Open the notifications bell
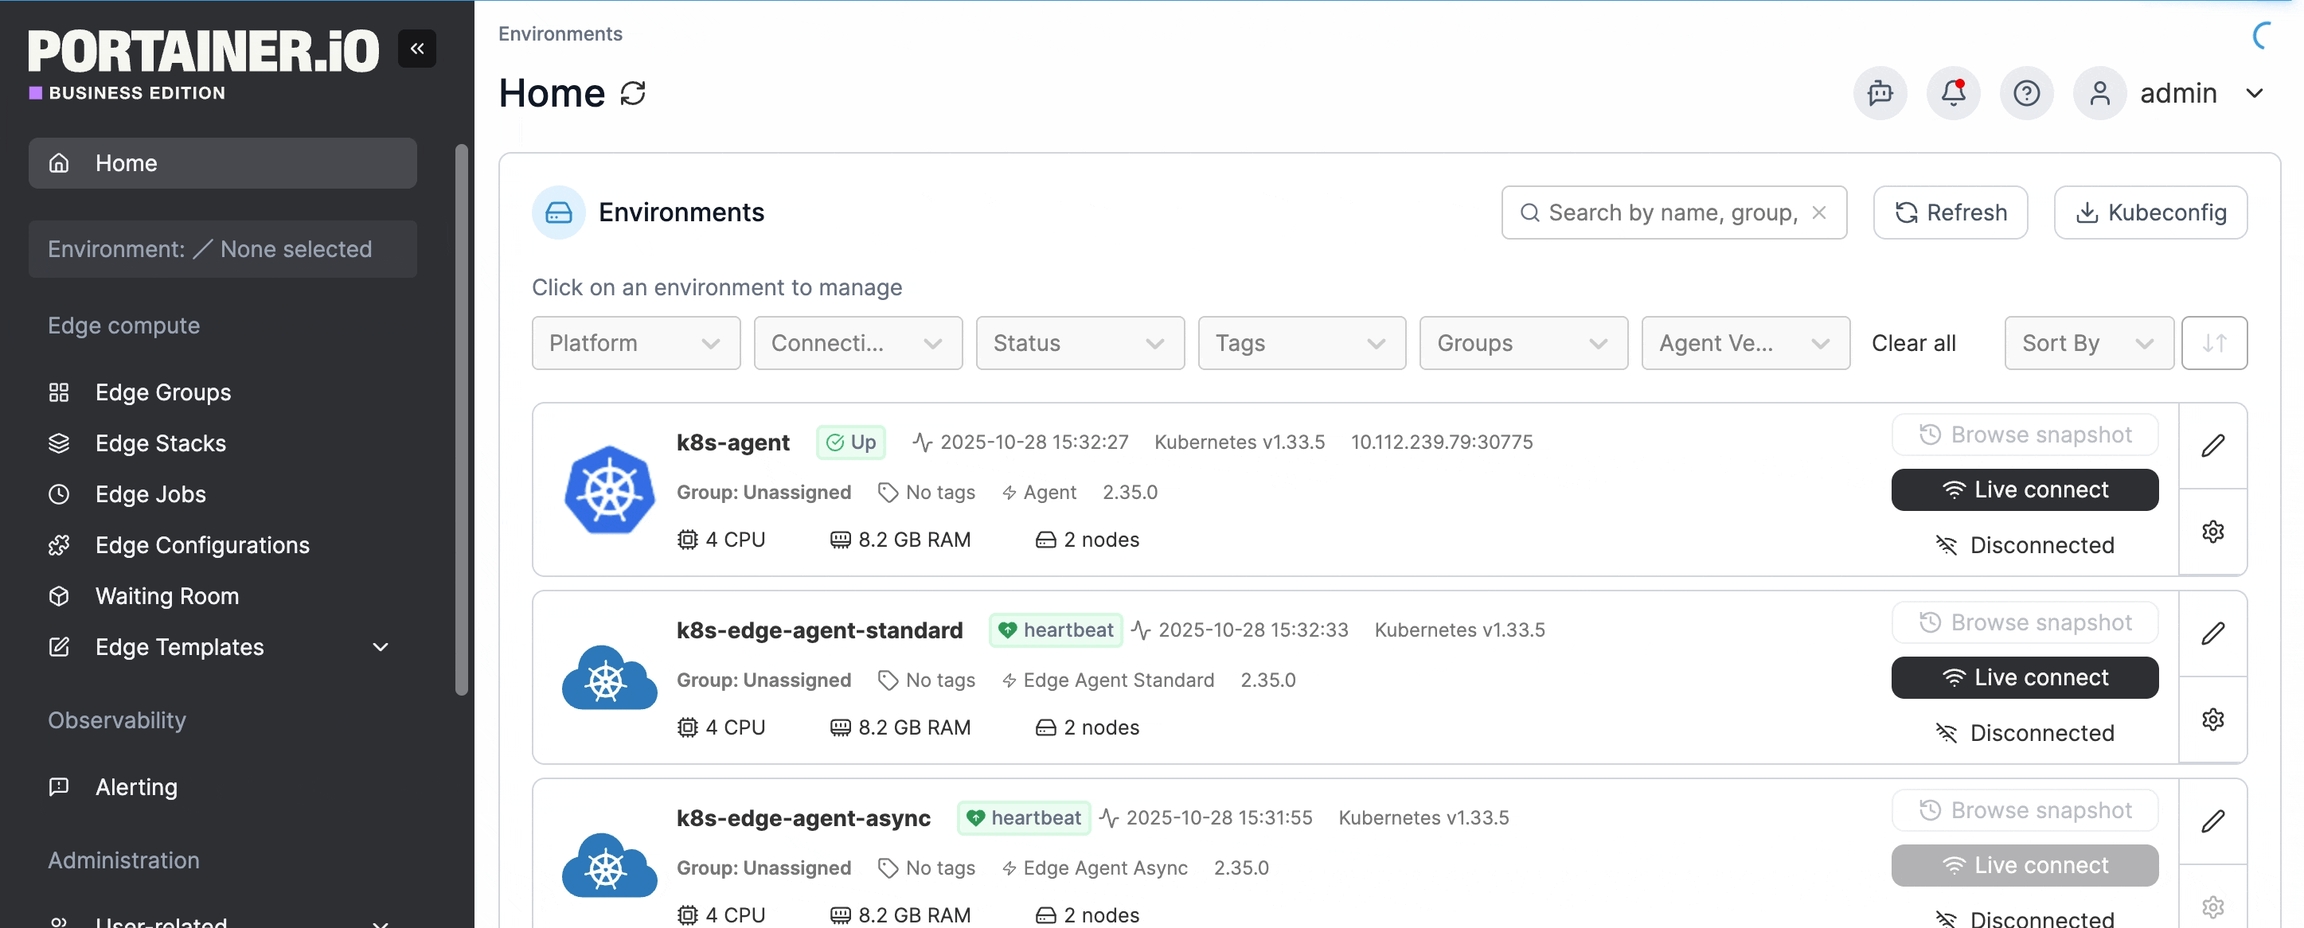The width and height of the screenshot is (2304, 928). pyautogui.click(x=1953, y=93)
